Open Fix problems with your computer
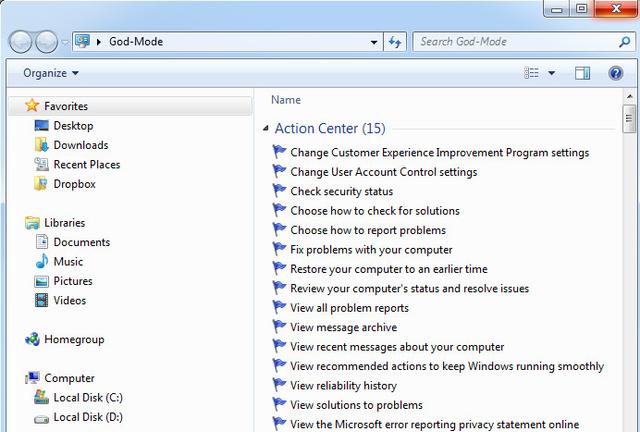 tap(371, 250)
